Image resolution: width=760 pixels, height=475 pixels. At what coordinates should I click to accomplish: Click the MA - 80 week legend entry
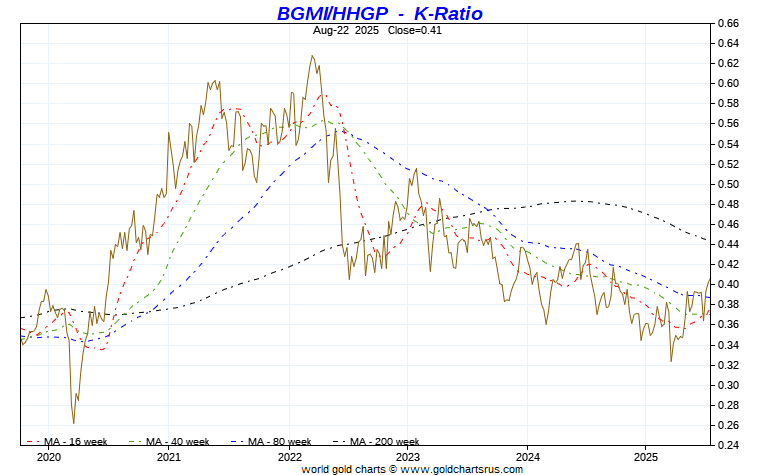[x=271, y=442]
